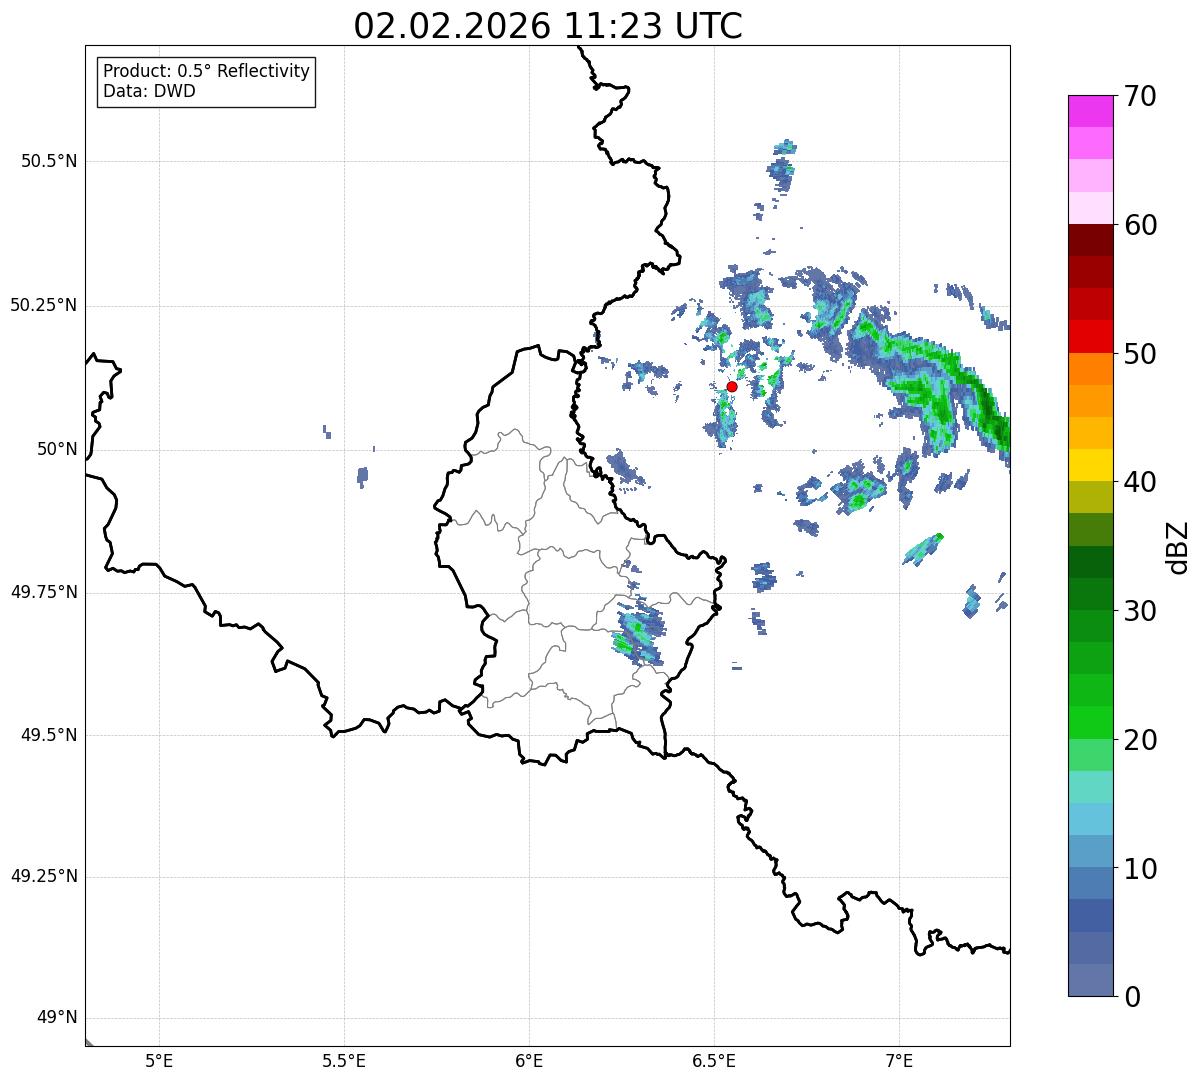Click the 49.25°N latitude label

tap(43, 876)
